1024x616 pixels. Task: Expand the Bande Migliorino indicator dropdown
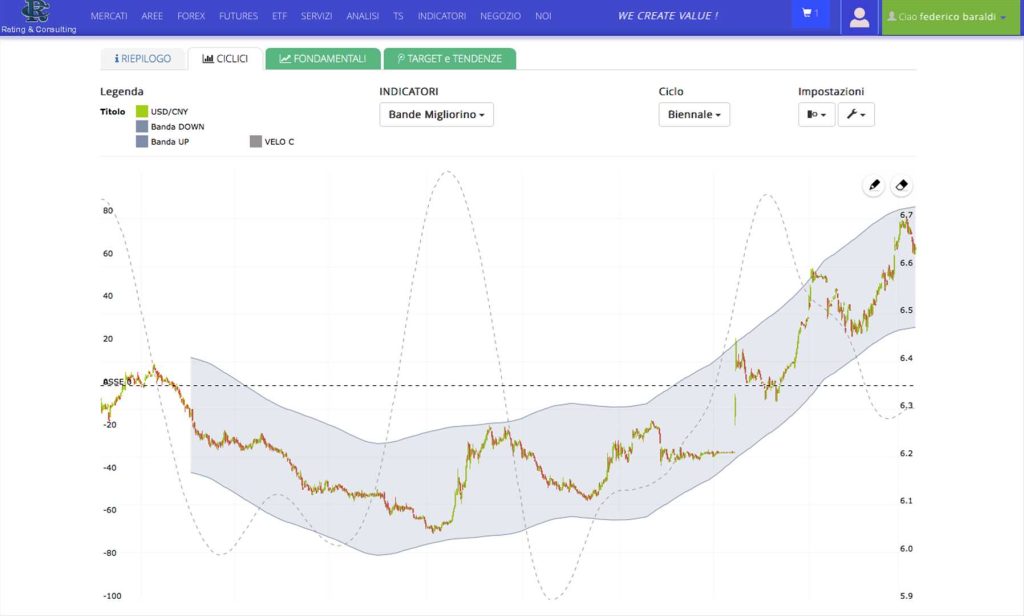pyautogui.click(x=436, y=114)
